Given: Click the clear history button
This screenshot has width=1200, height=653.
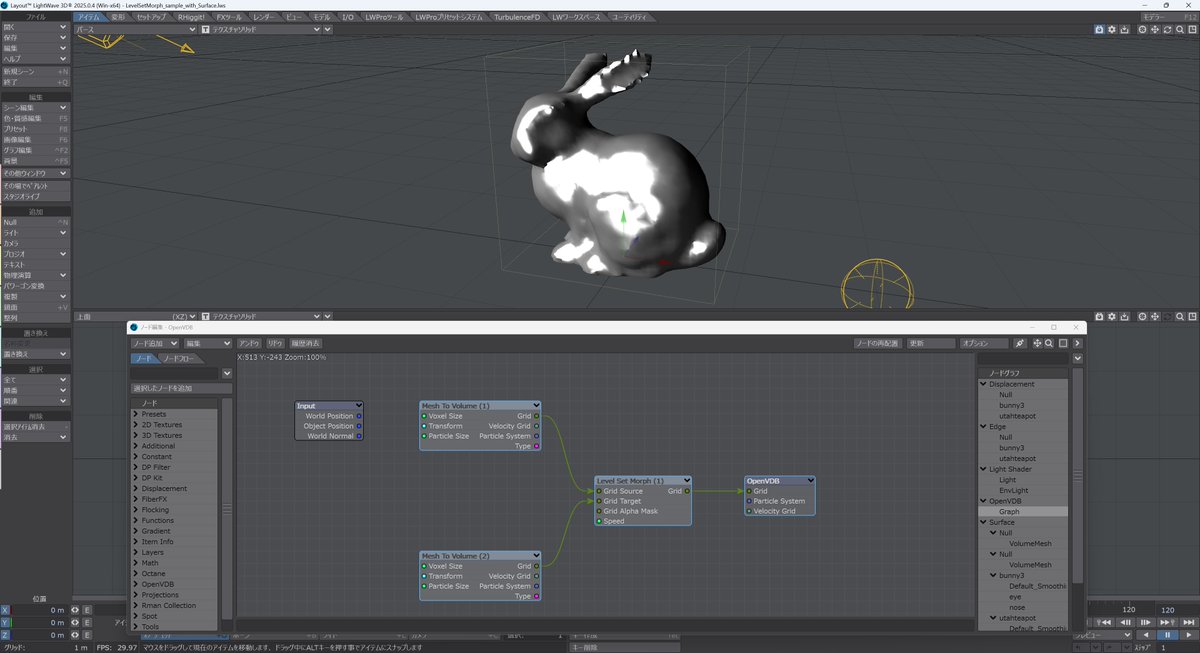Looking at the screenshot, I should tap(307, 343).
